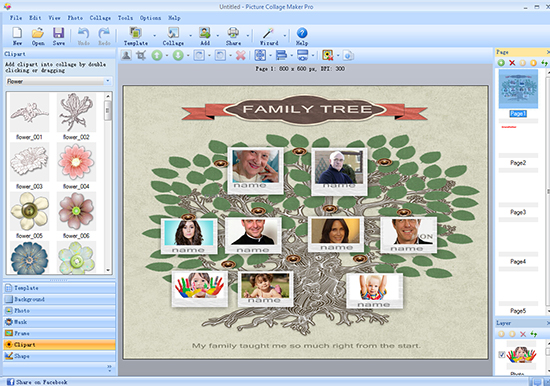Switch to the Shape sidebar tab
550x386 pixels.
pyautogui.click(x=59, y=356)
